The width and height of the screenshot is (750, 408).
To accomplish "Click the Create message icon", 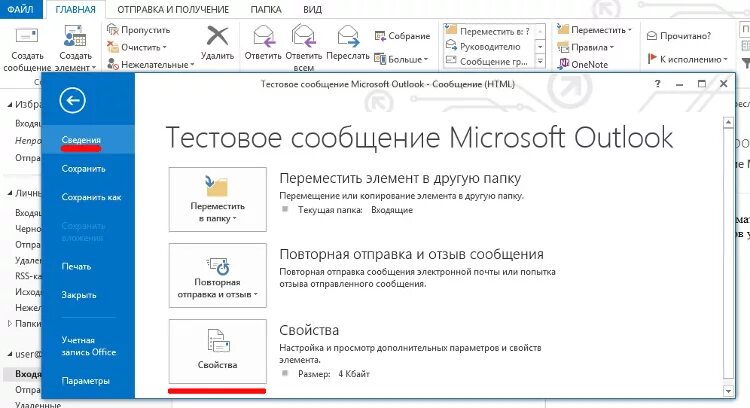I will pyautogui.click(x=27, y=36).
